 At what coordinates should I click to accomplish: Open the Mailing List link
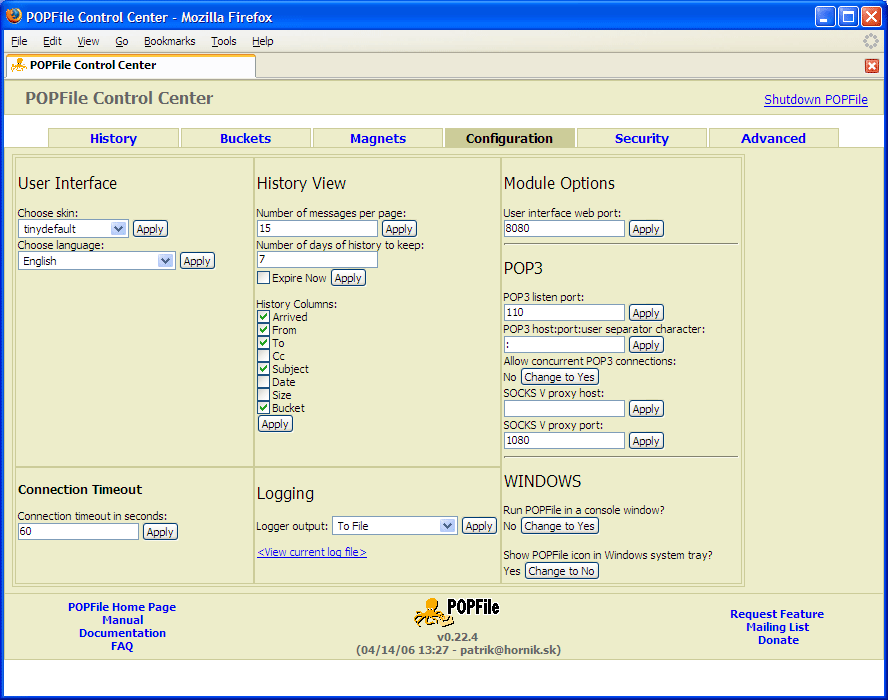coord(778,627)
